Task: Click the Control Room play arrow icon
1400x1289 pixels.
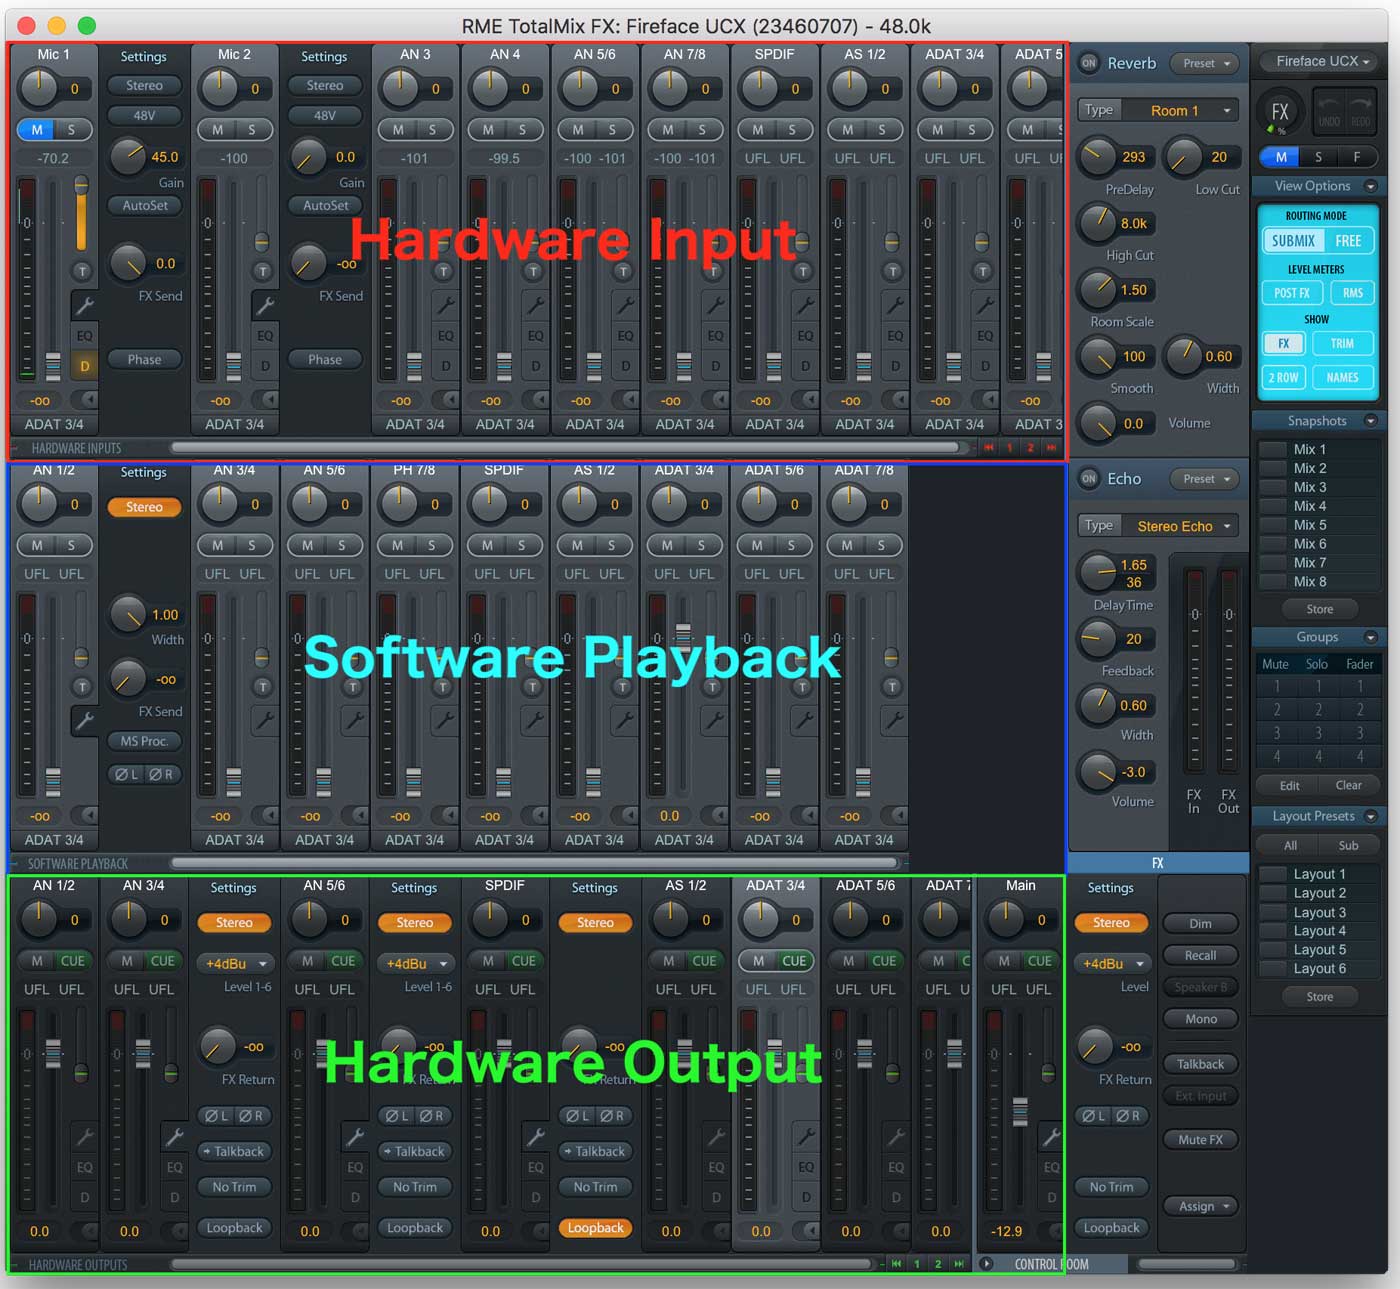Action: pos(986,1263)
